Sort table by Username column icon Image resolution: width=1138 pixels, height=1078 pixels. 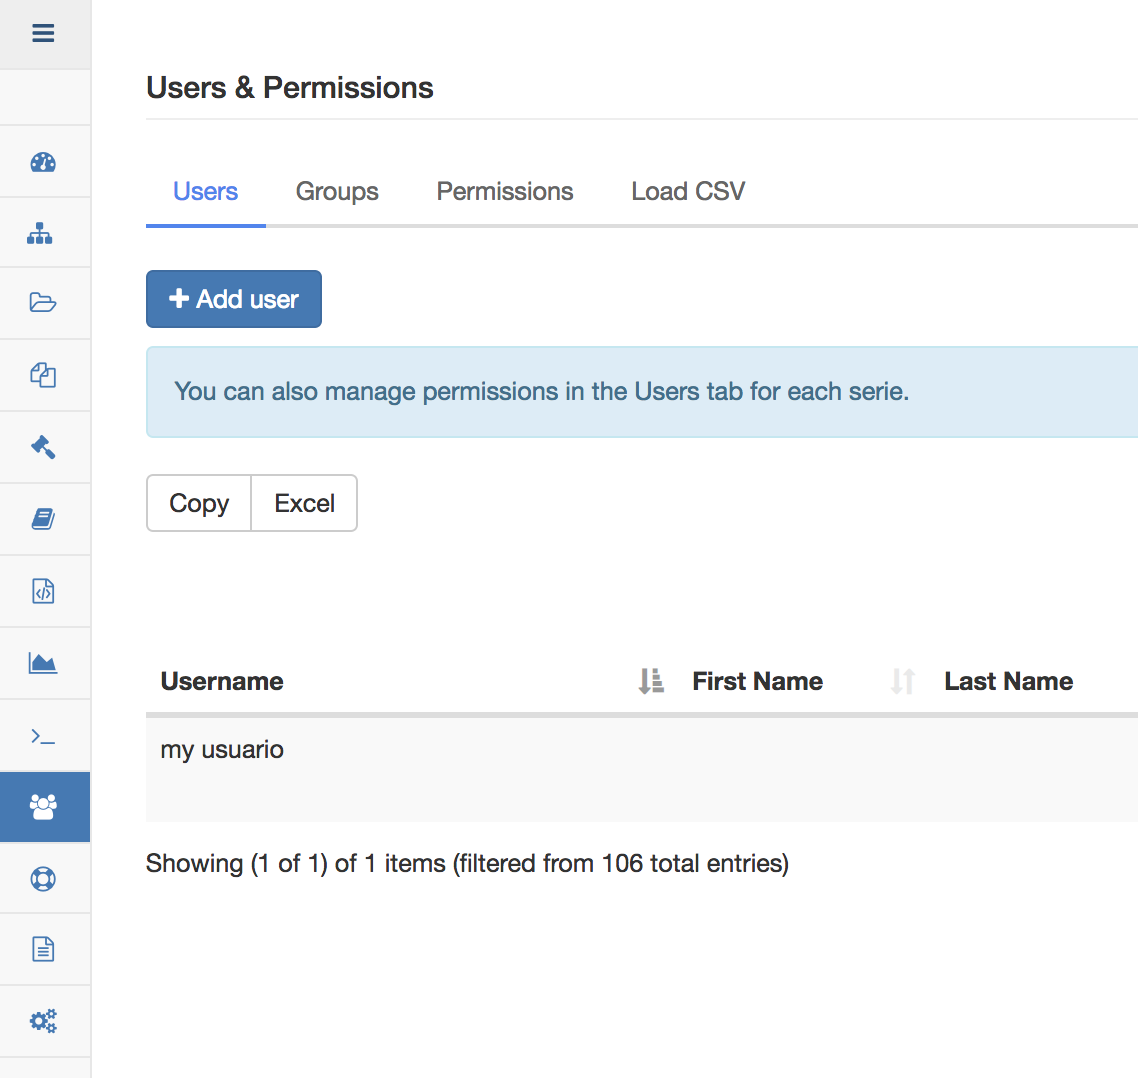[651, 681]
